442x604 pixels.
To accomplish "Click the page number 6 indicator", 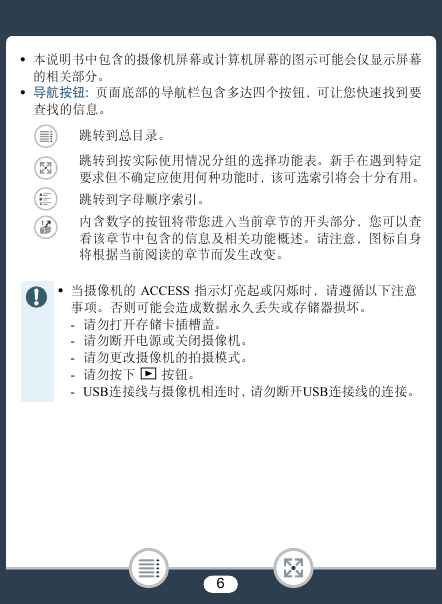I will coord(220,584).
